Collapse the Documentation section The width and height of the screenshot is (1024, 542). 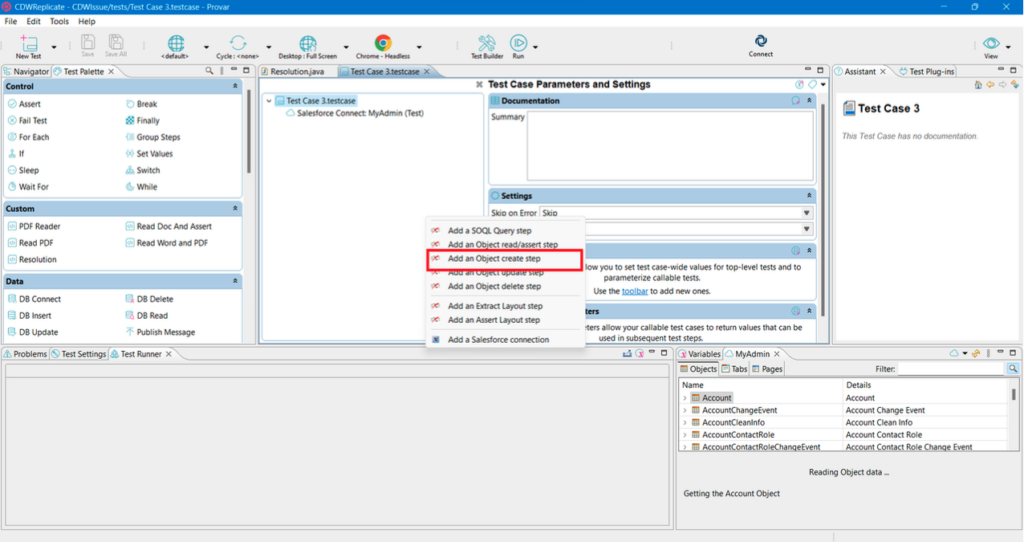coord(809,101)
